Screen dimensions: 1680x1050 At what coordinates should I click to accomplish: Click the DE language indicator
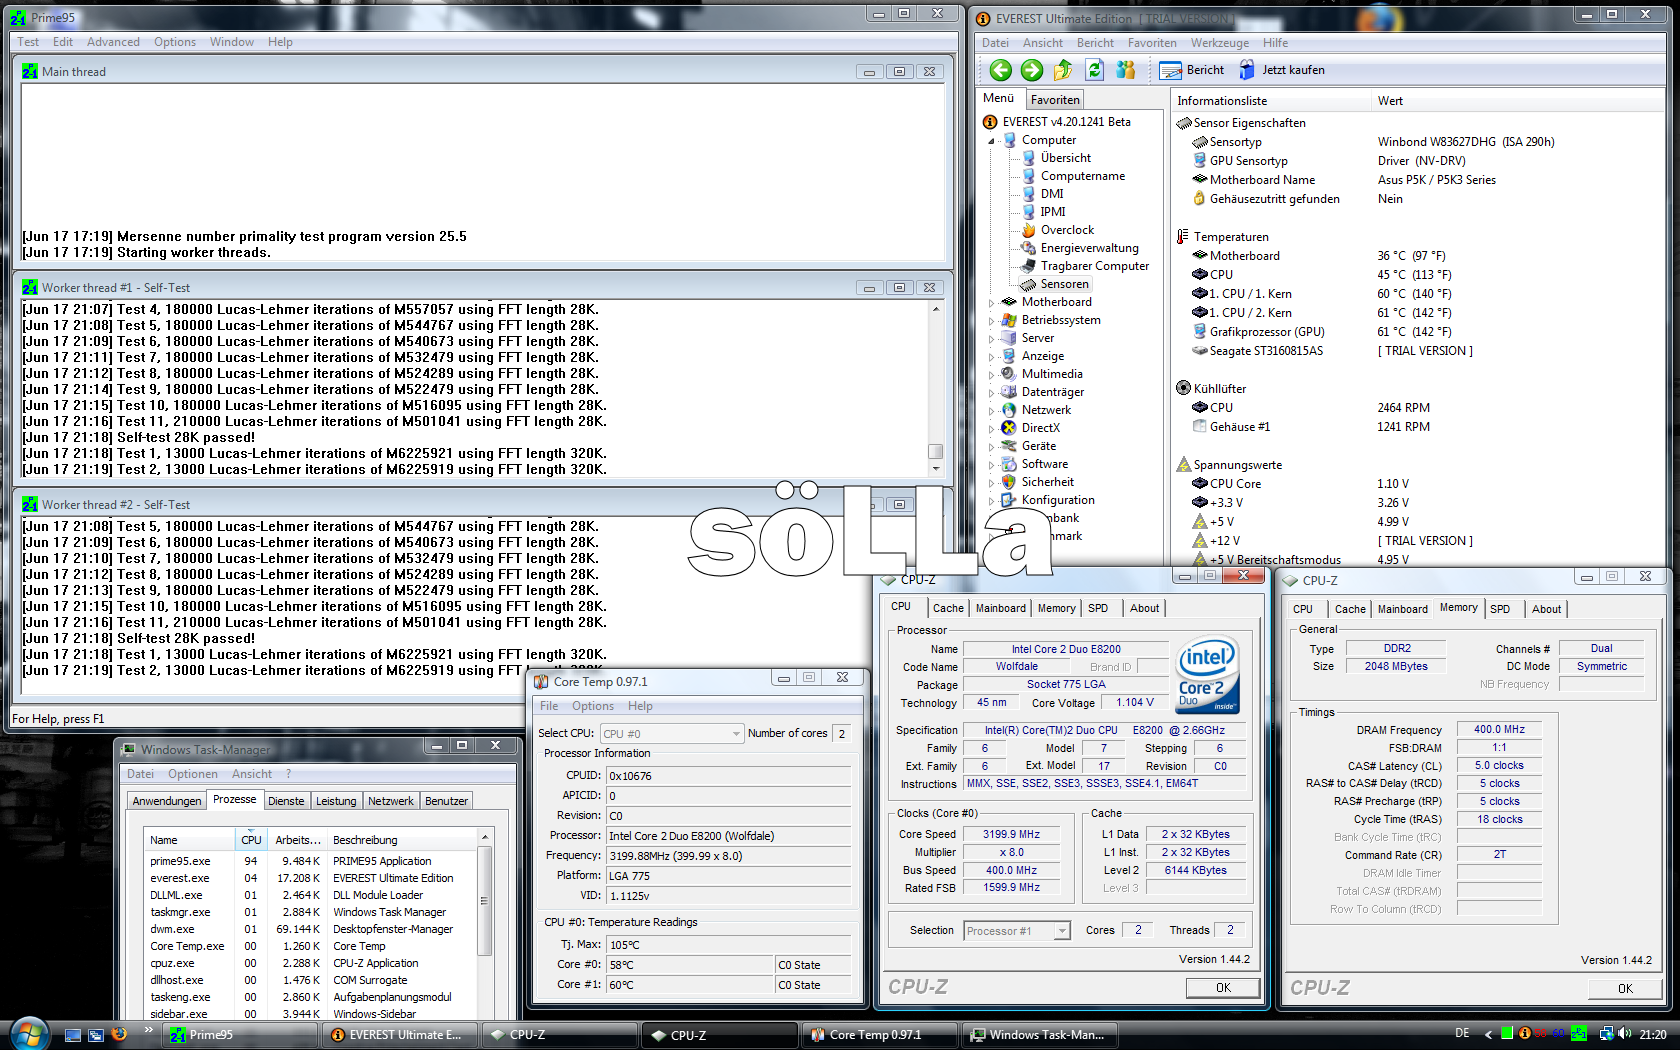1462,1034
